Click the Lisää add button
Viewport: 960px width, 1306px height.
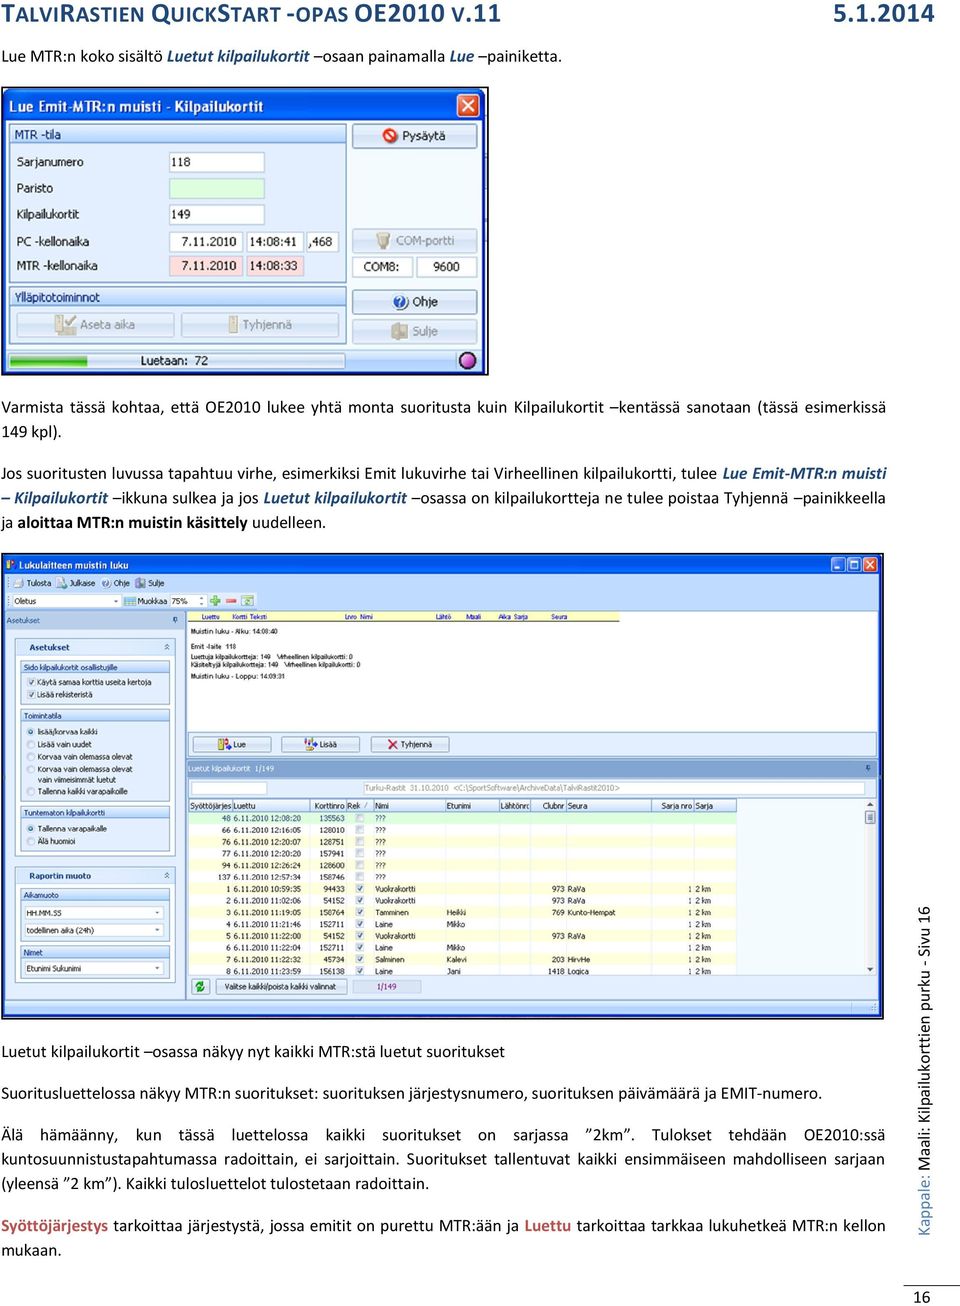[321, 744]
